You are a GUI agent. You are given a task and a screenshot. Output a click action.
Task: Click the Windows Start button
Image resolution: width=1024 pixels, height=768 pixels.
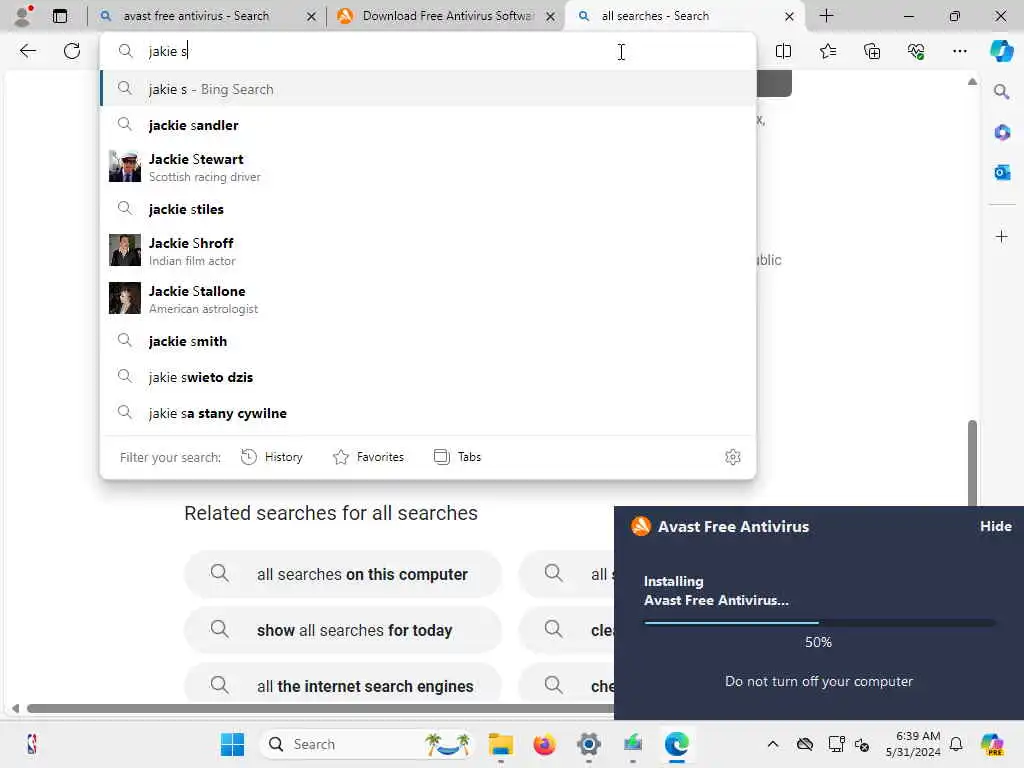click(232, 744)
